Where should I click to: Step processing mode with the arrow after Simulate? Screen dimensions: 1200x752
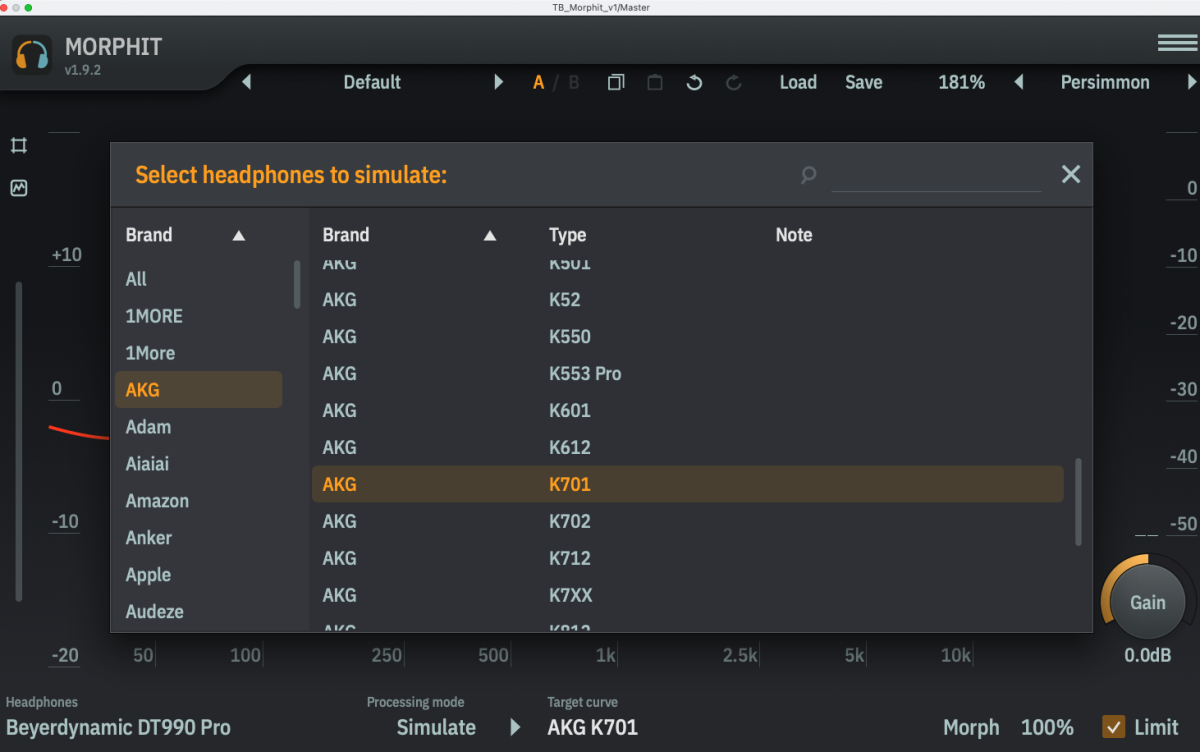[x=515, y=728]
